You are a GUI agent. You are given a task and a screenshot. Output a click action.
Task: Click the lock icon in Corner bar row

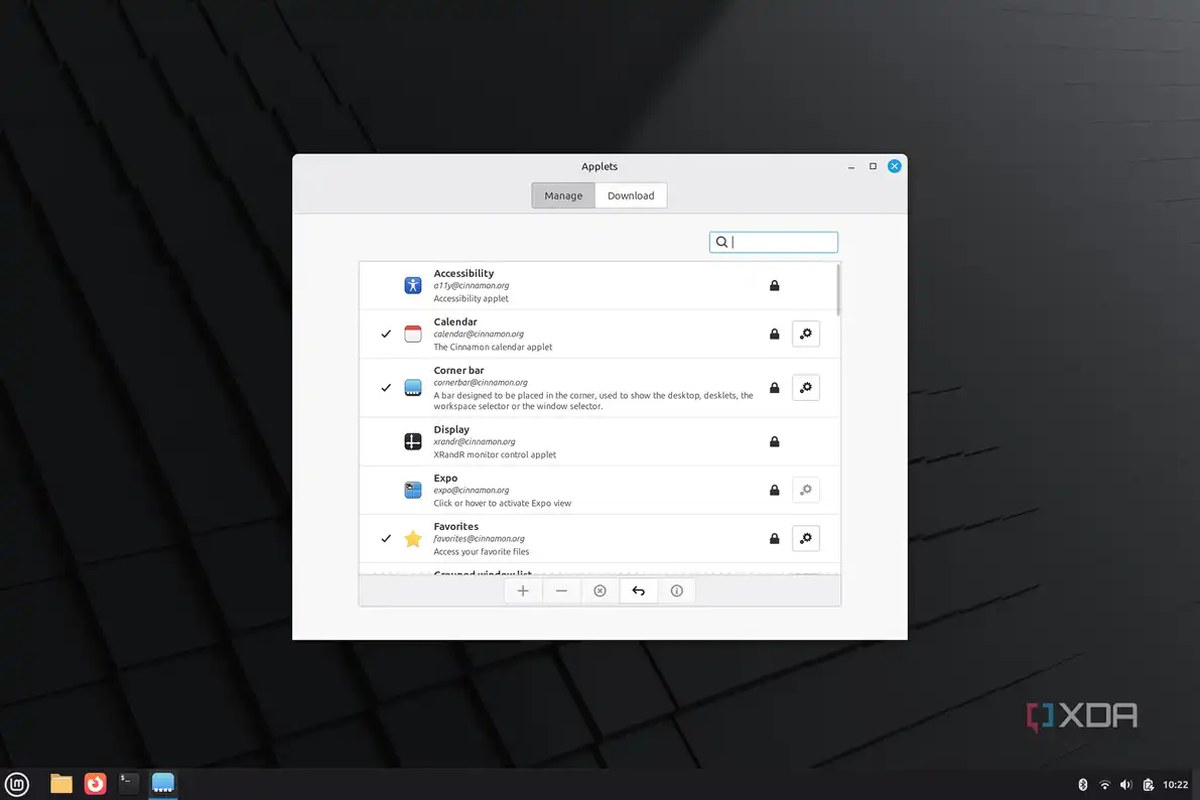point(774,387)
